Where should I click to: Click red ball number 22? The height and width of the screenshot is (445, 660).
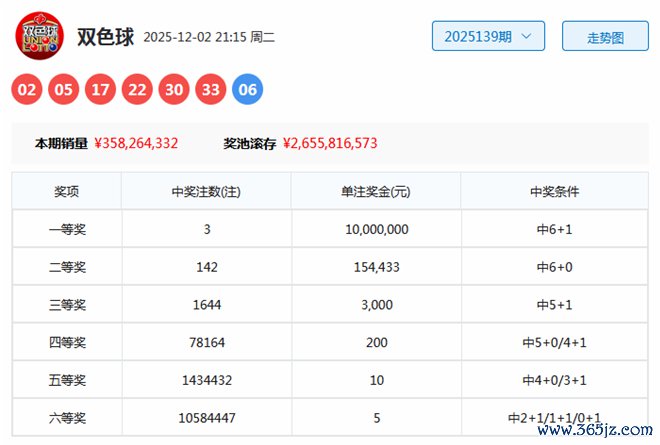coord(137,90)
